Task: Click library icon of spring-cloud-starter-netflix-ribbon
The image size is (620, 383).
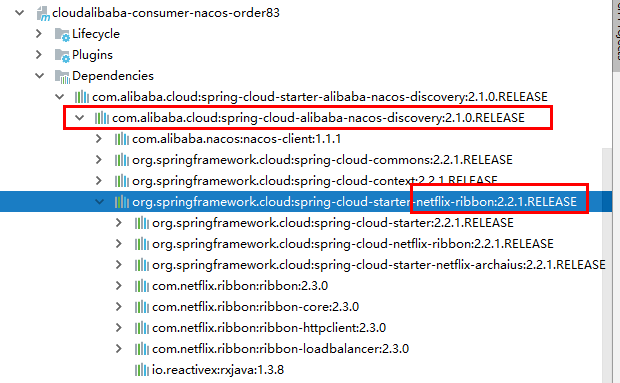Action: [122, 202]
